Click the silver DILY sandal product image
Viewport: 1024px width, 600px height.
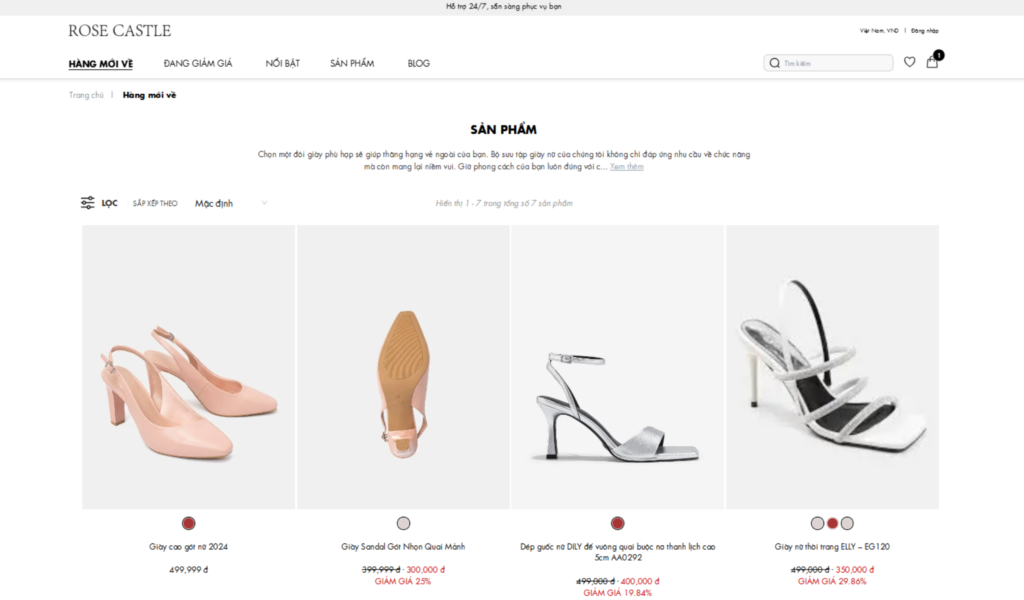click(x=618, y=367)
